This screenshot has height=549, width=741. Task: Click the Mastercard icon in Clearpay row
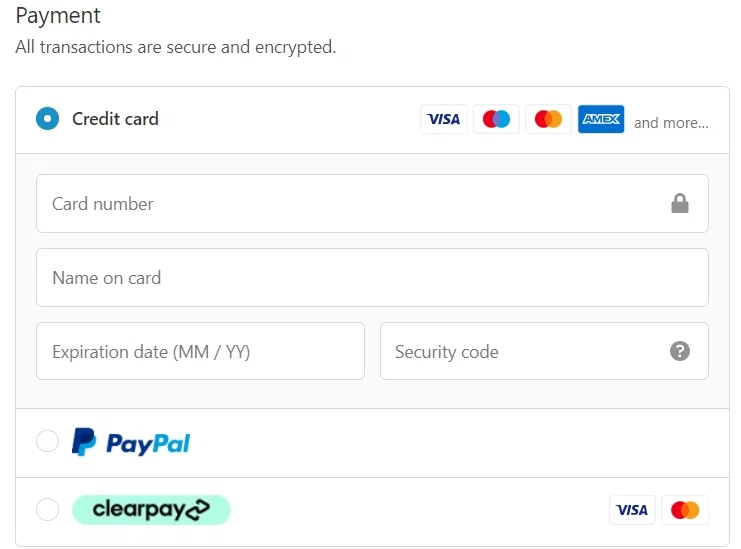[685, 510]
